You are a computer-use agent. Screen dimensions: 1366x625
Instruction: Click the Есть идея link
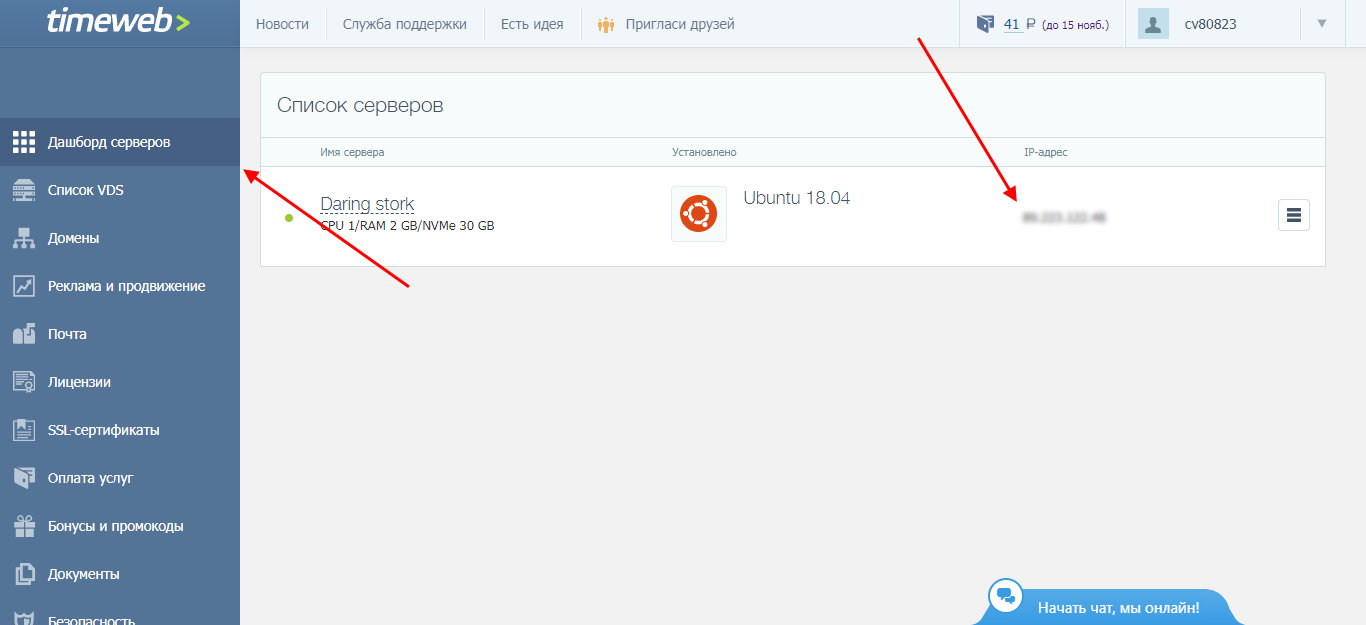click(532, 24)
